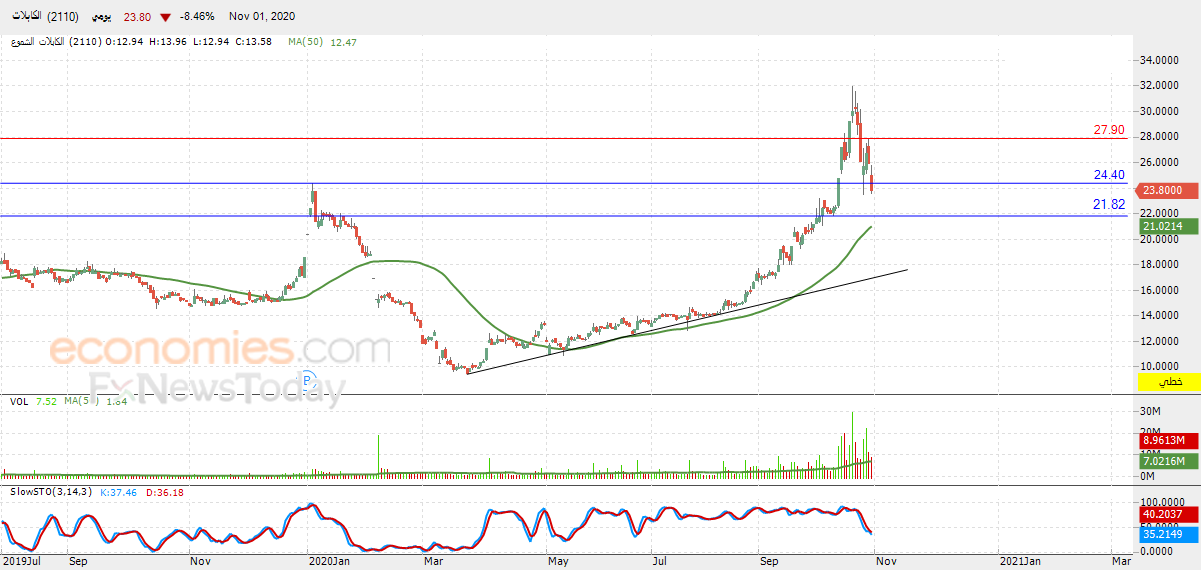Click the O:12.94 open value
This screenshot has height=570, width=1201.
(125, 42)
